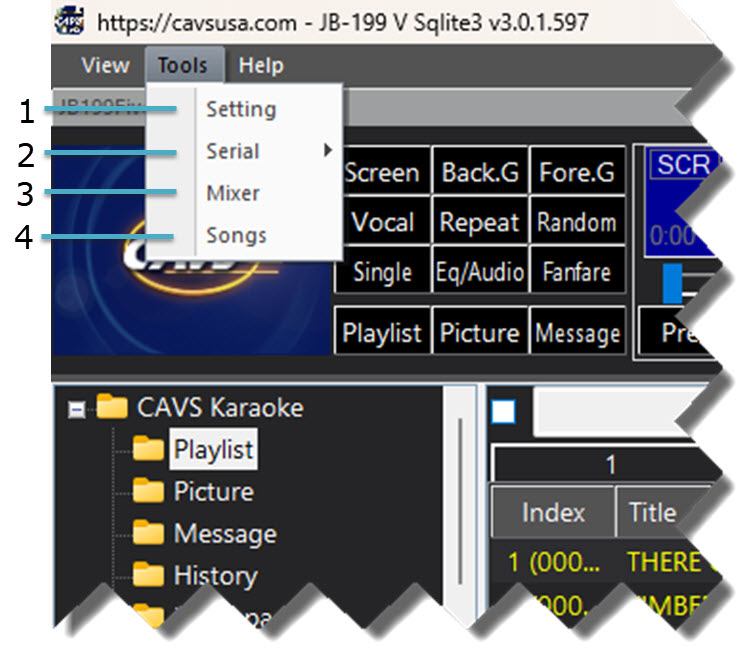Image resolution: width=751 pixels, height=659 pixels.
Task: Collapse the CAVS Karaoke tree node
Action: [x=76, y=408]
